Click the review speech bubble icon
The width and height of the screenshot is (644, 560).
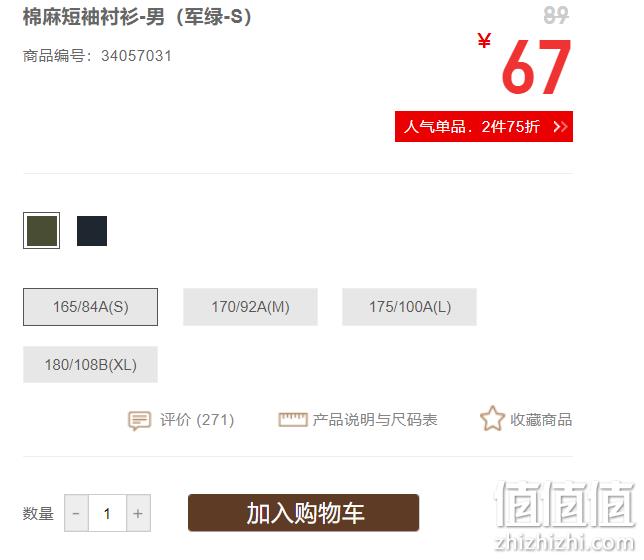[139, 420]
